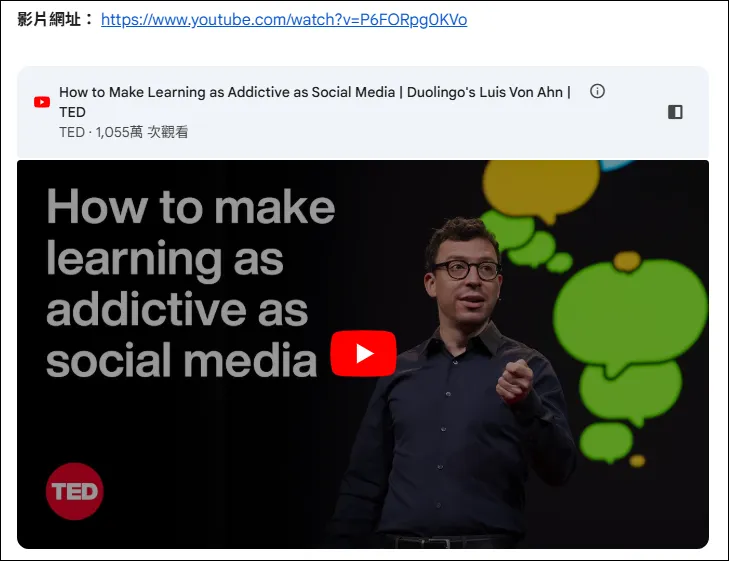Click the 'TED · 1,055萬 次觀看' channel text
This screenshot has height=561, width=729.
tap(124, 132)
